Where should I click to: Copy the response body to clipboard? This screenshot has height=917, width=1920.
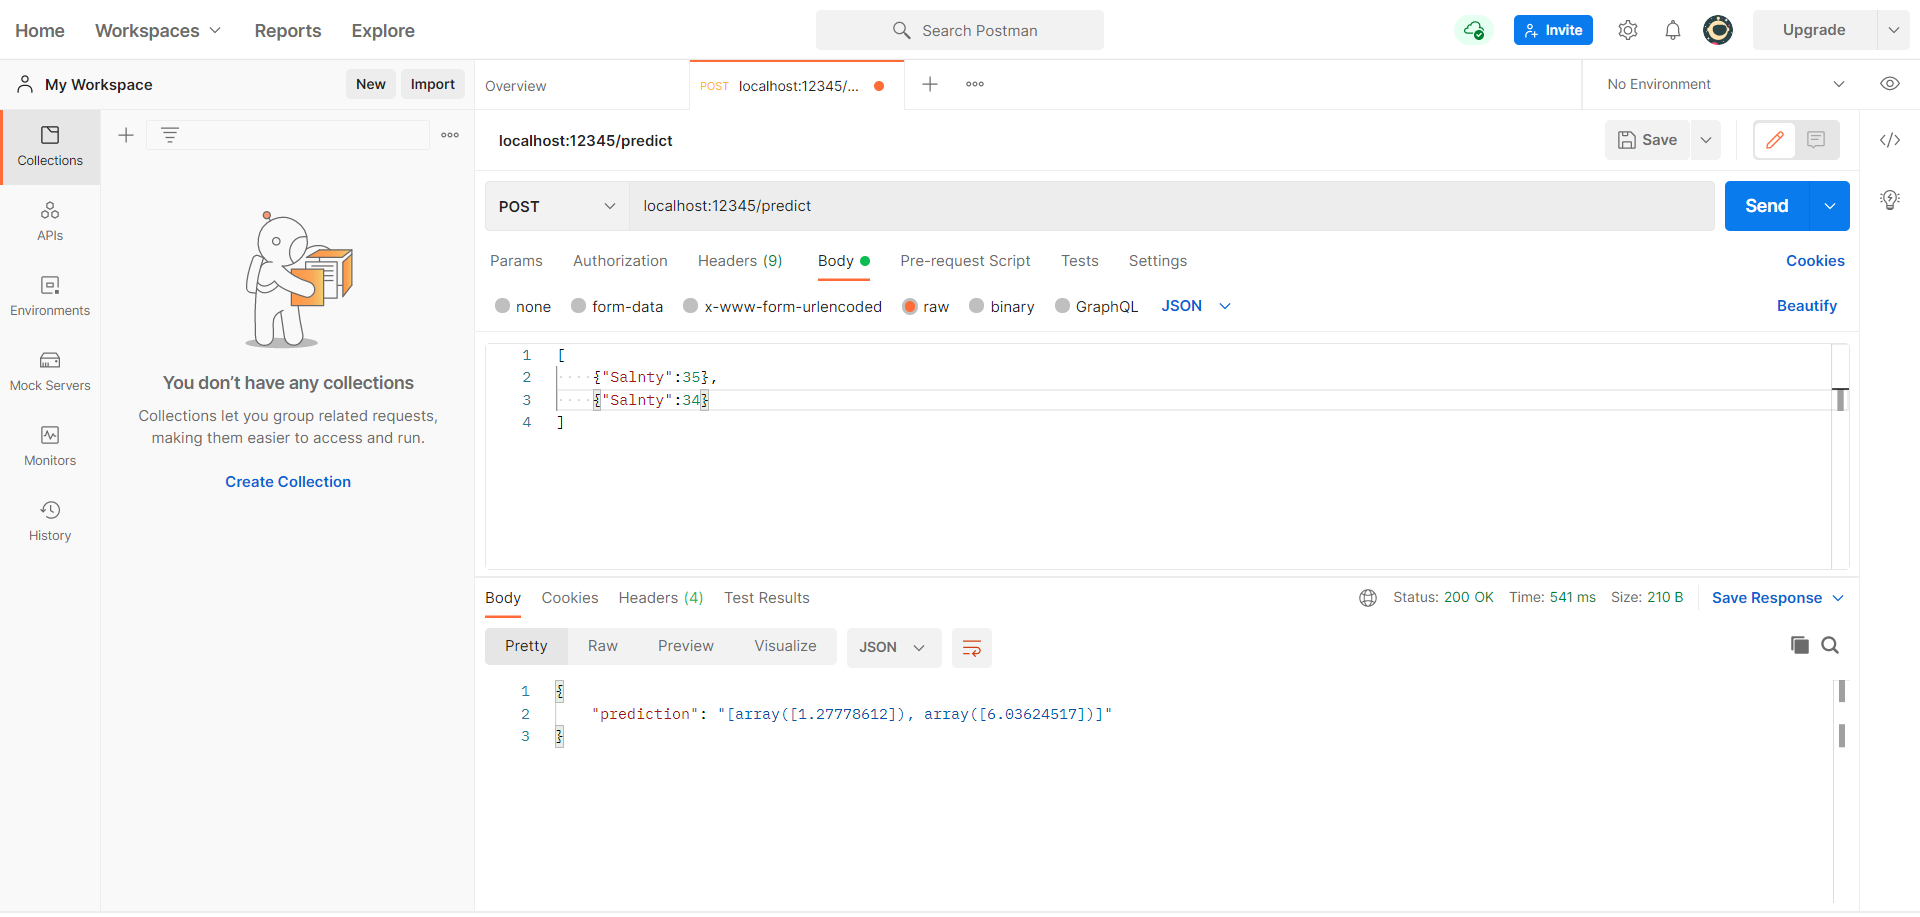[1799, 645]
